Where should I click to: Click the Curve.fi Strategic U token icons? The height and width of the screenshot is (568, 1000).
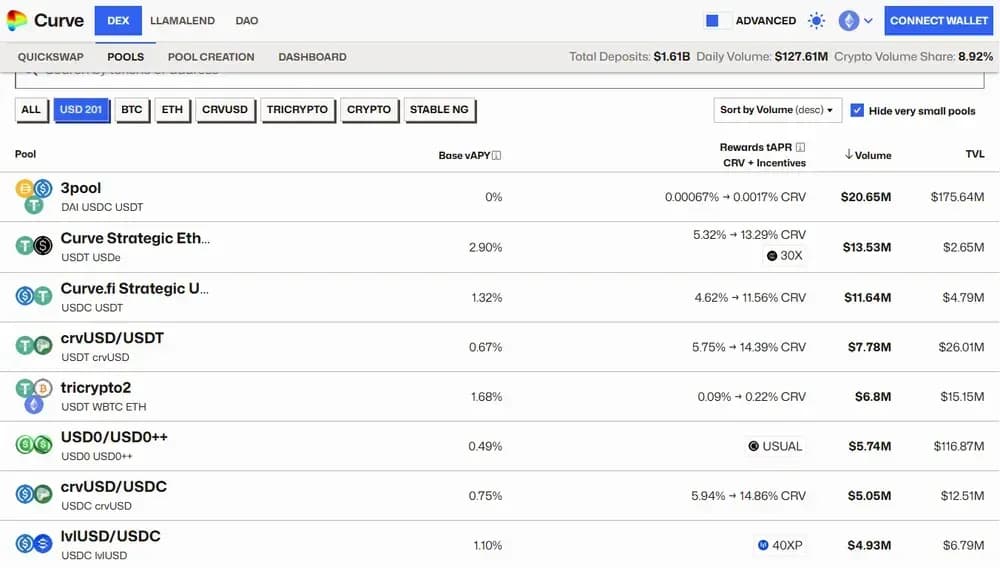click(x=34, y=296)
